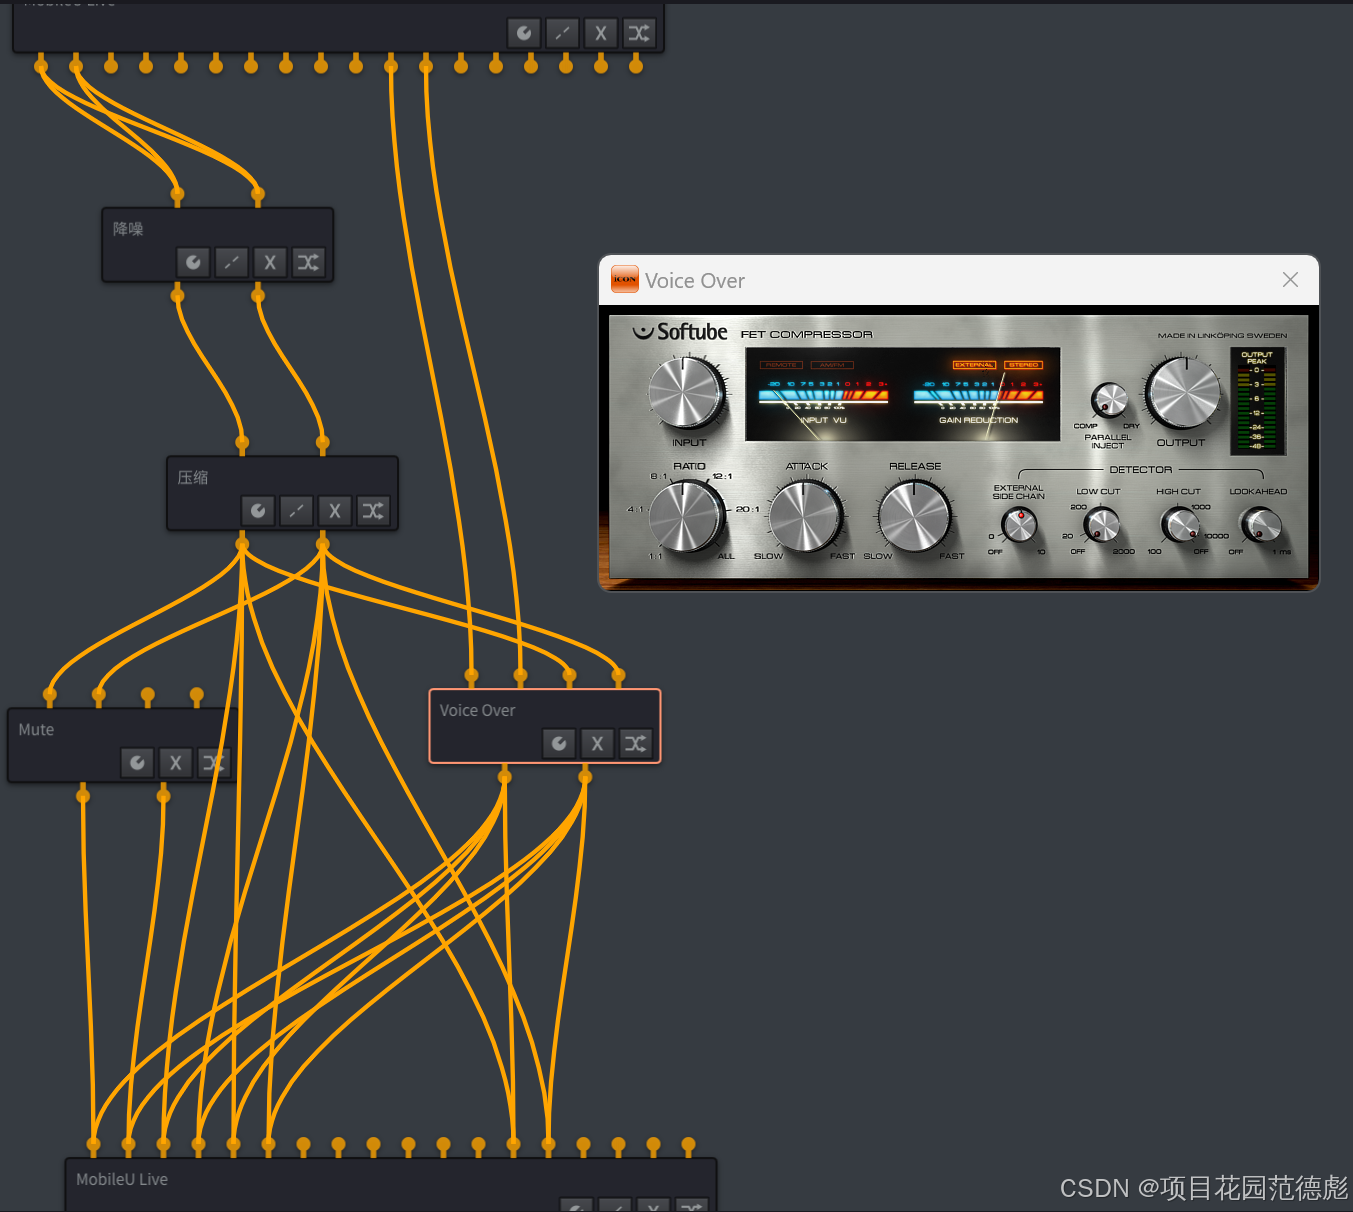
Task: Click the EXTERNAL SIDE CHAIN knob
Action: click(x=1019, y=524)
